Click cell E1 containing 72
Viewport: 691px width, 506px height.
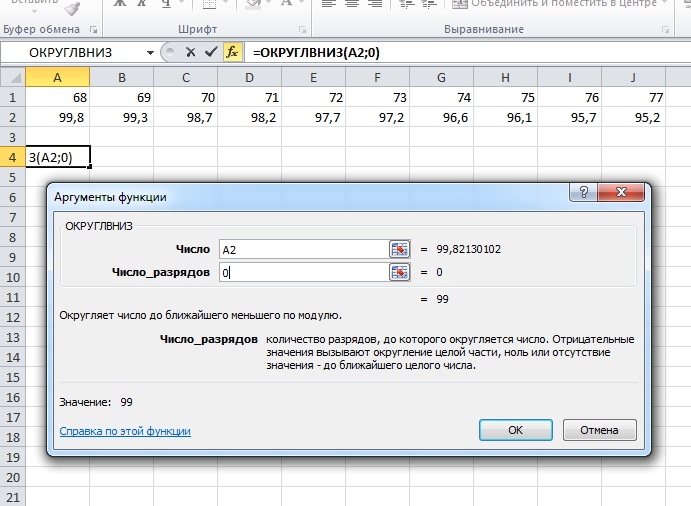click(x=313, y=97)
